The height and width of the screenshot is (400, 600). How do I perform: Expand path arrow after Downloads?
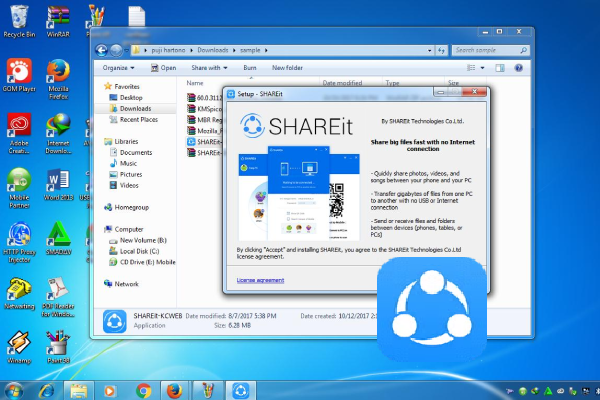234,50
